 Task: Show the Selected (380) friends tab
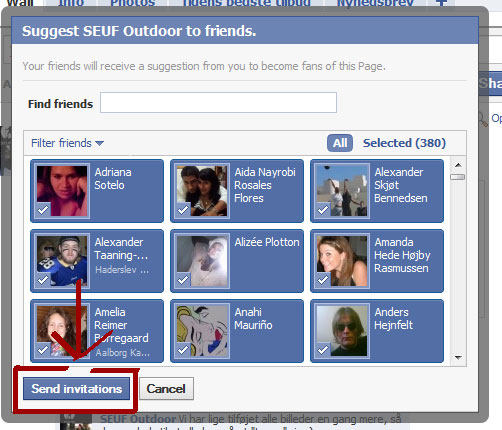tap(404, 143)
